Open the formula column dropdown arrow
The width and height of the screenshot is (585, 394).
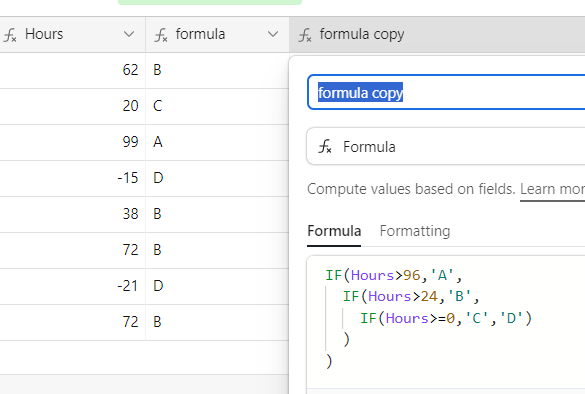[273, 34]
